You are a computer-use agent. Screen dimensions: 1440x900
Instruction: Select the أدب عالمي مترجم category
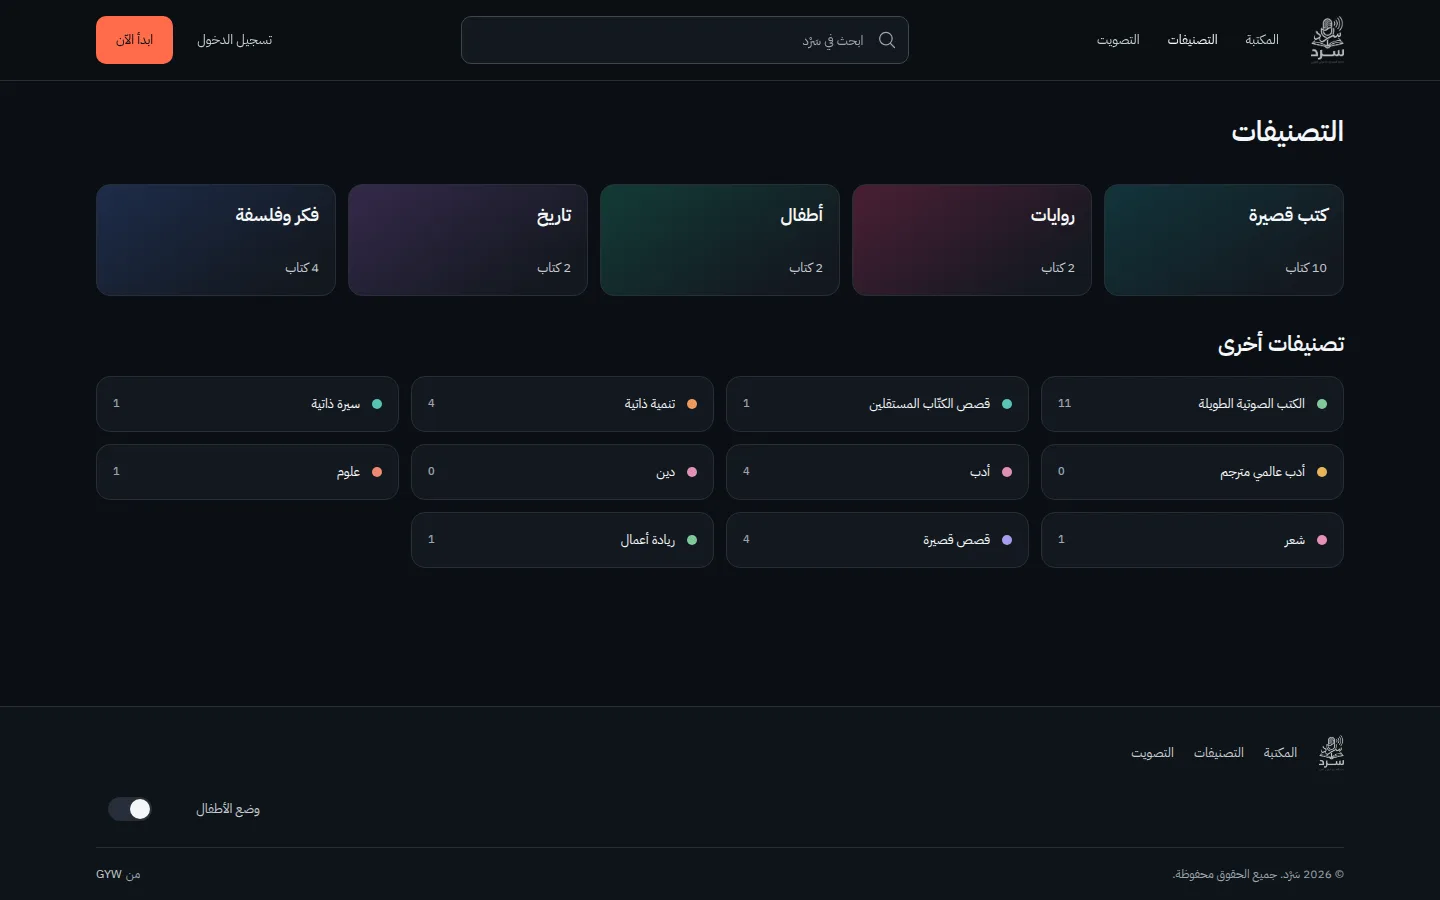(1192, 472)
